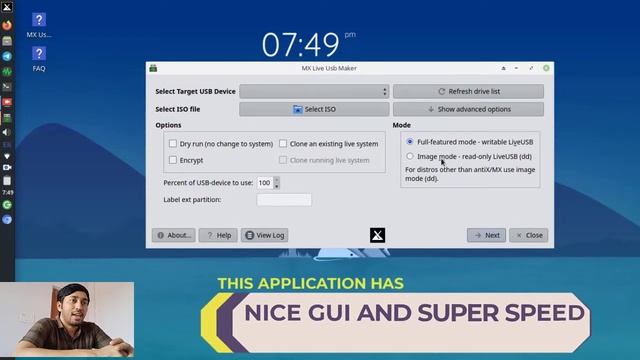
Task: Click the green Live USB Maker taskbar icon
Action: coord(7,118)
